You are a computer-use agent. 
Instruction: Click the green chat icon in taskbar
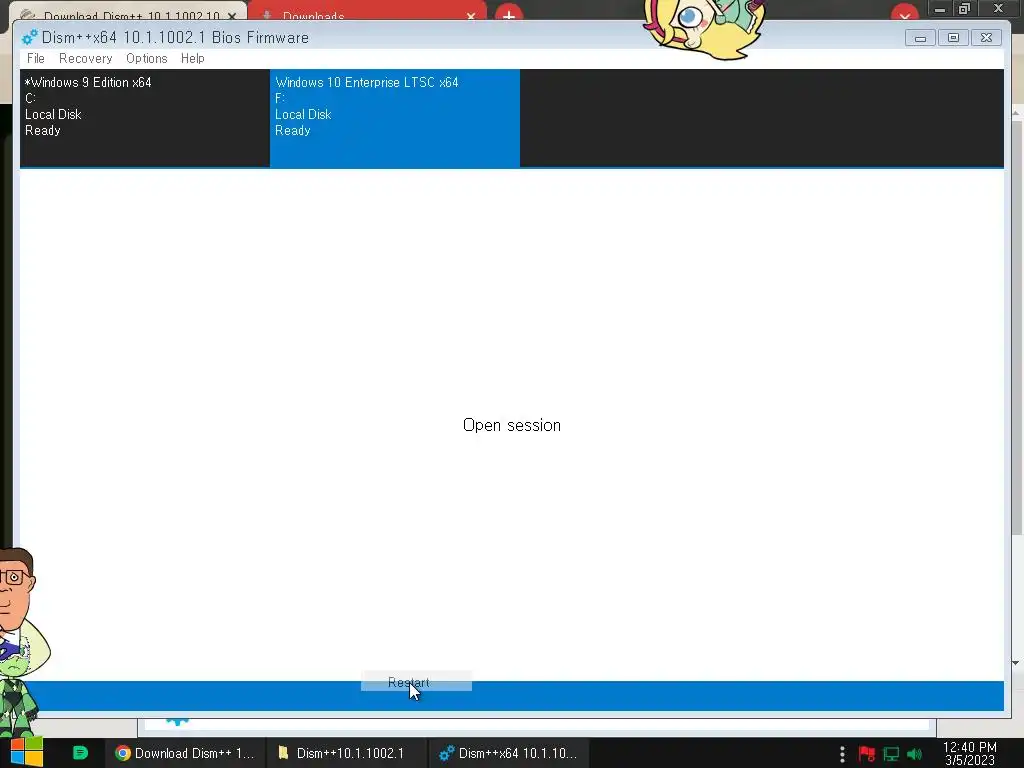(x=80, y=753)
